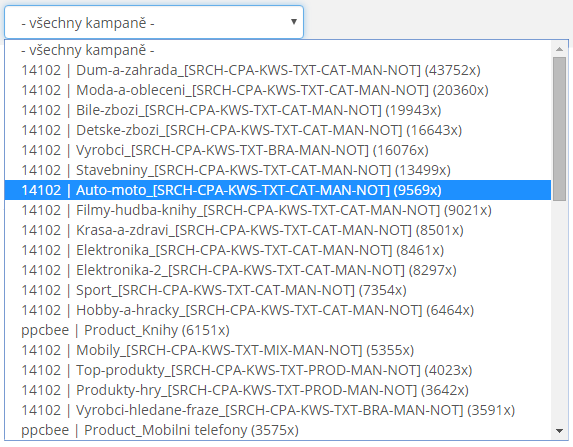Select Krasa-a-zdravi campaign entry

(278, 230)
